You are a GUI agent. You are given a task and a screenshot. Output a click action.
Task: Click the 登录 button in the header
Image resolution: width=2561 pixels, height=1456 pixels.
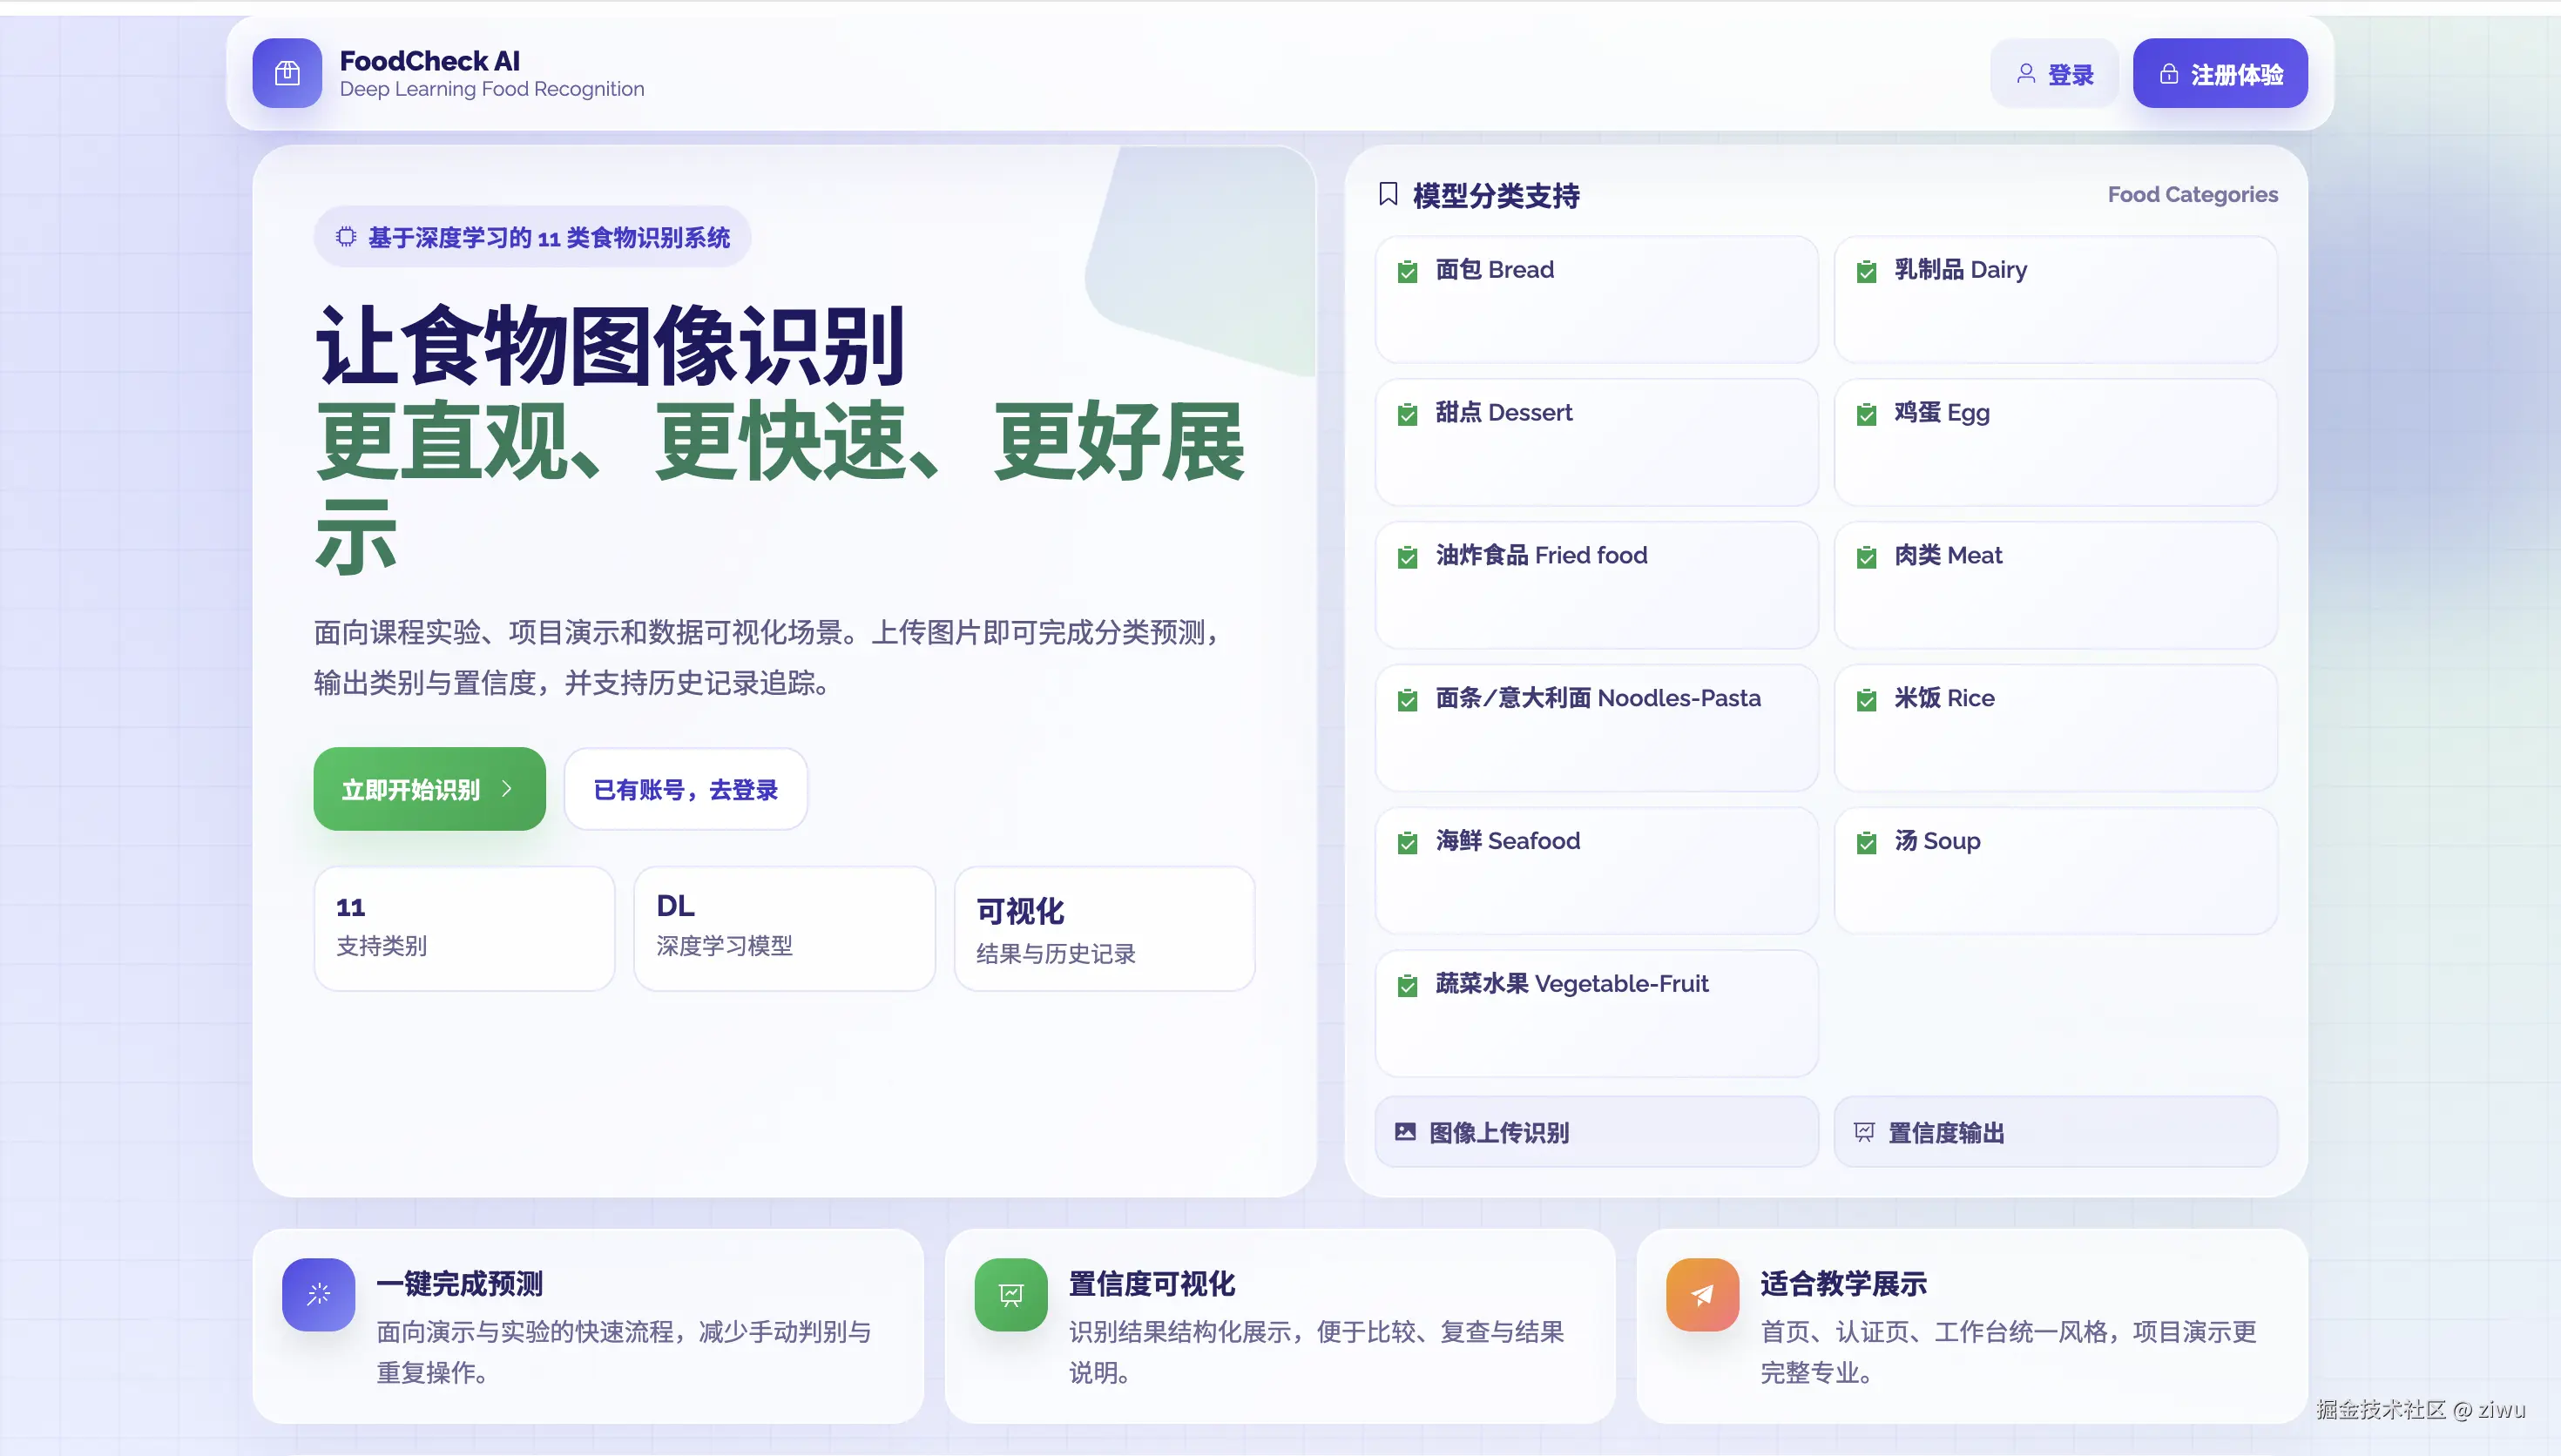click(2054, 73)
